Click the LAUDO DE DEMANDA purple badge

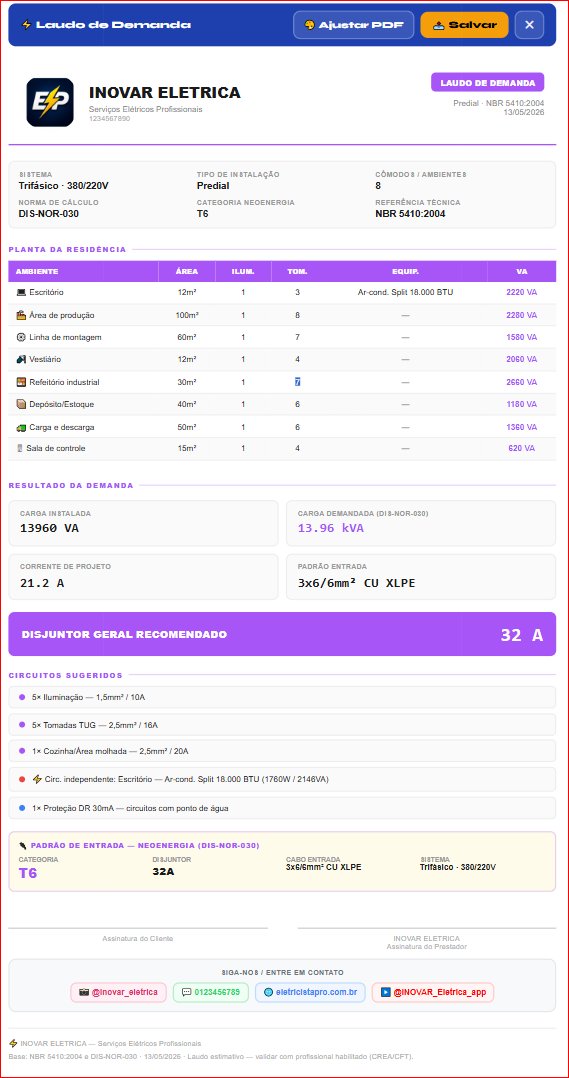487,82
